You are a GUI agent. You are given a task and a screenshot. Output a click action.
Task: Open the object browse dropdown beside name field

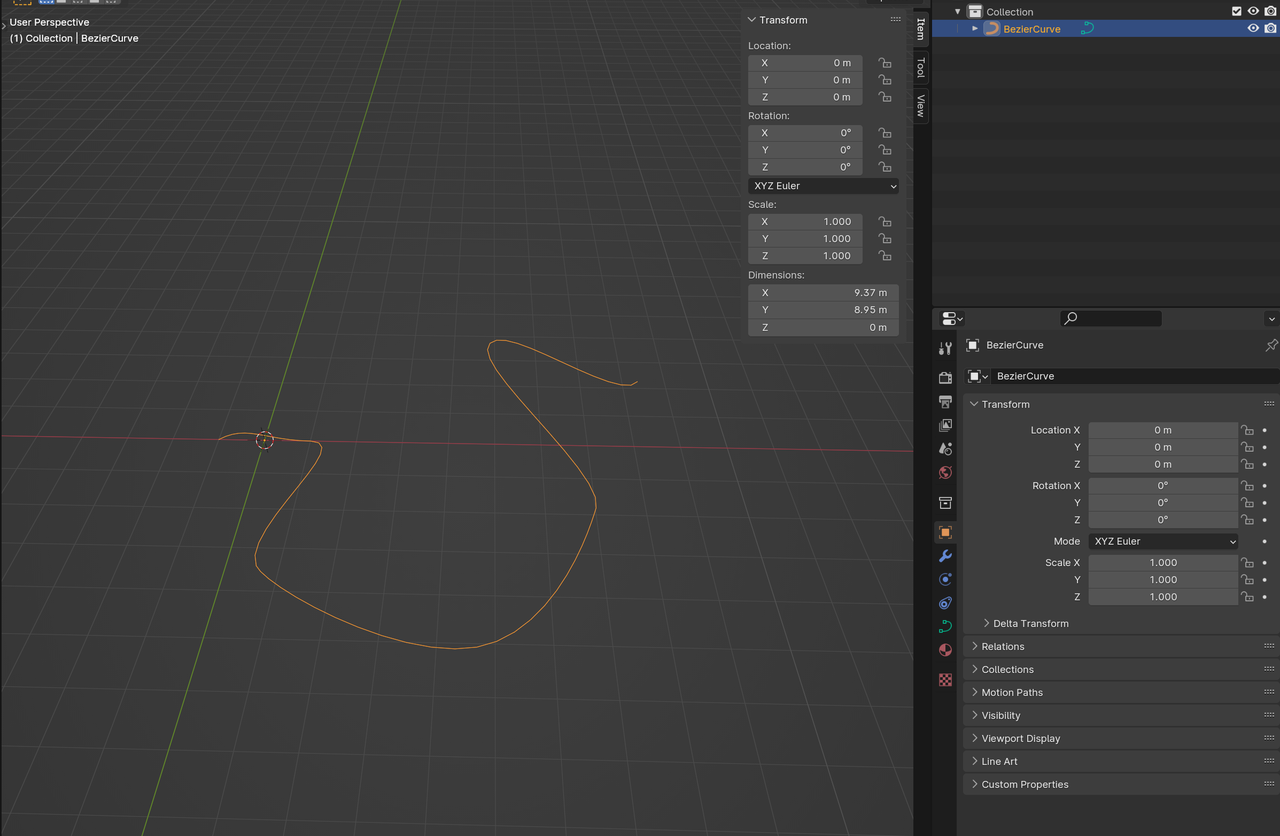coord(977,376)
